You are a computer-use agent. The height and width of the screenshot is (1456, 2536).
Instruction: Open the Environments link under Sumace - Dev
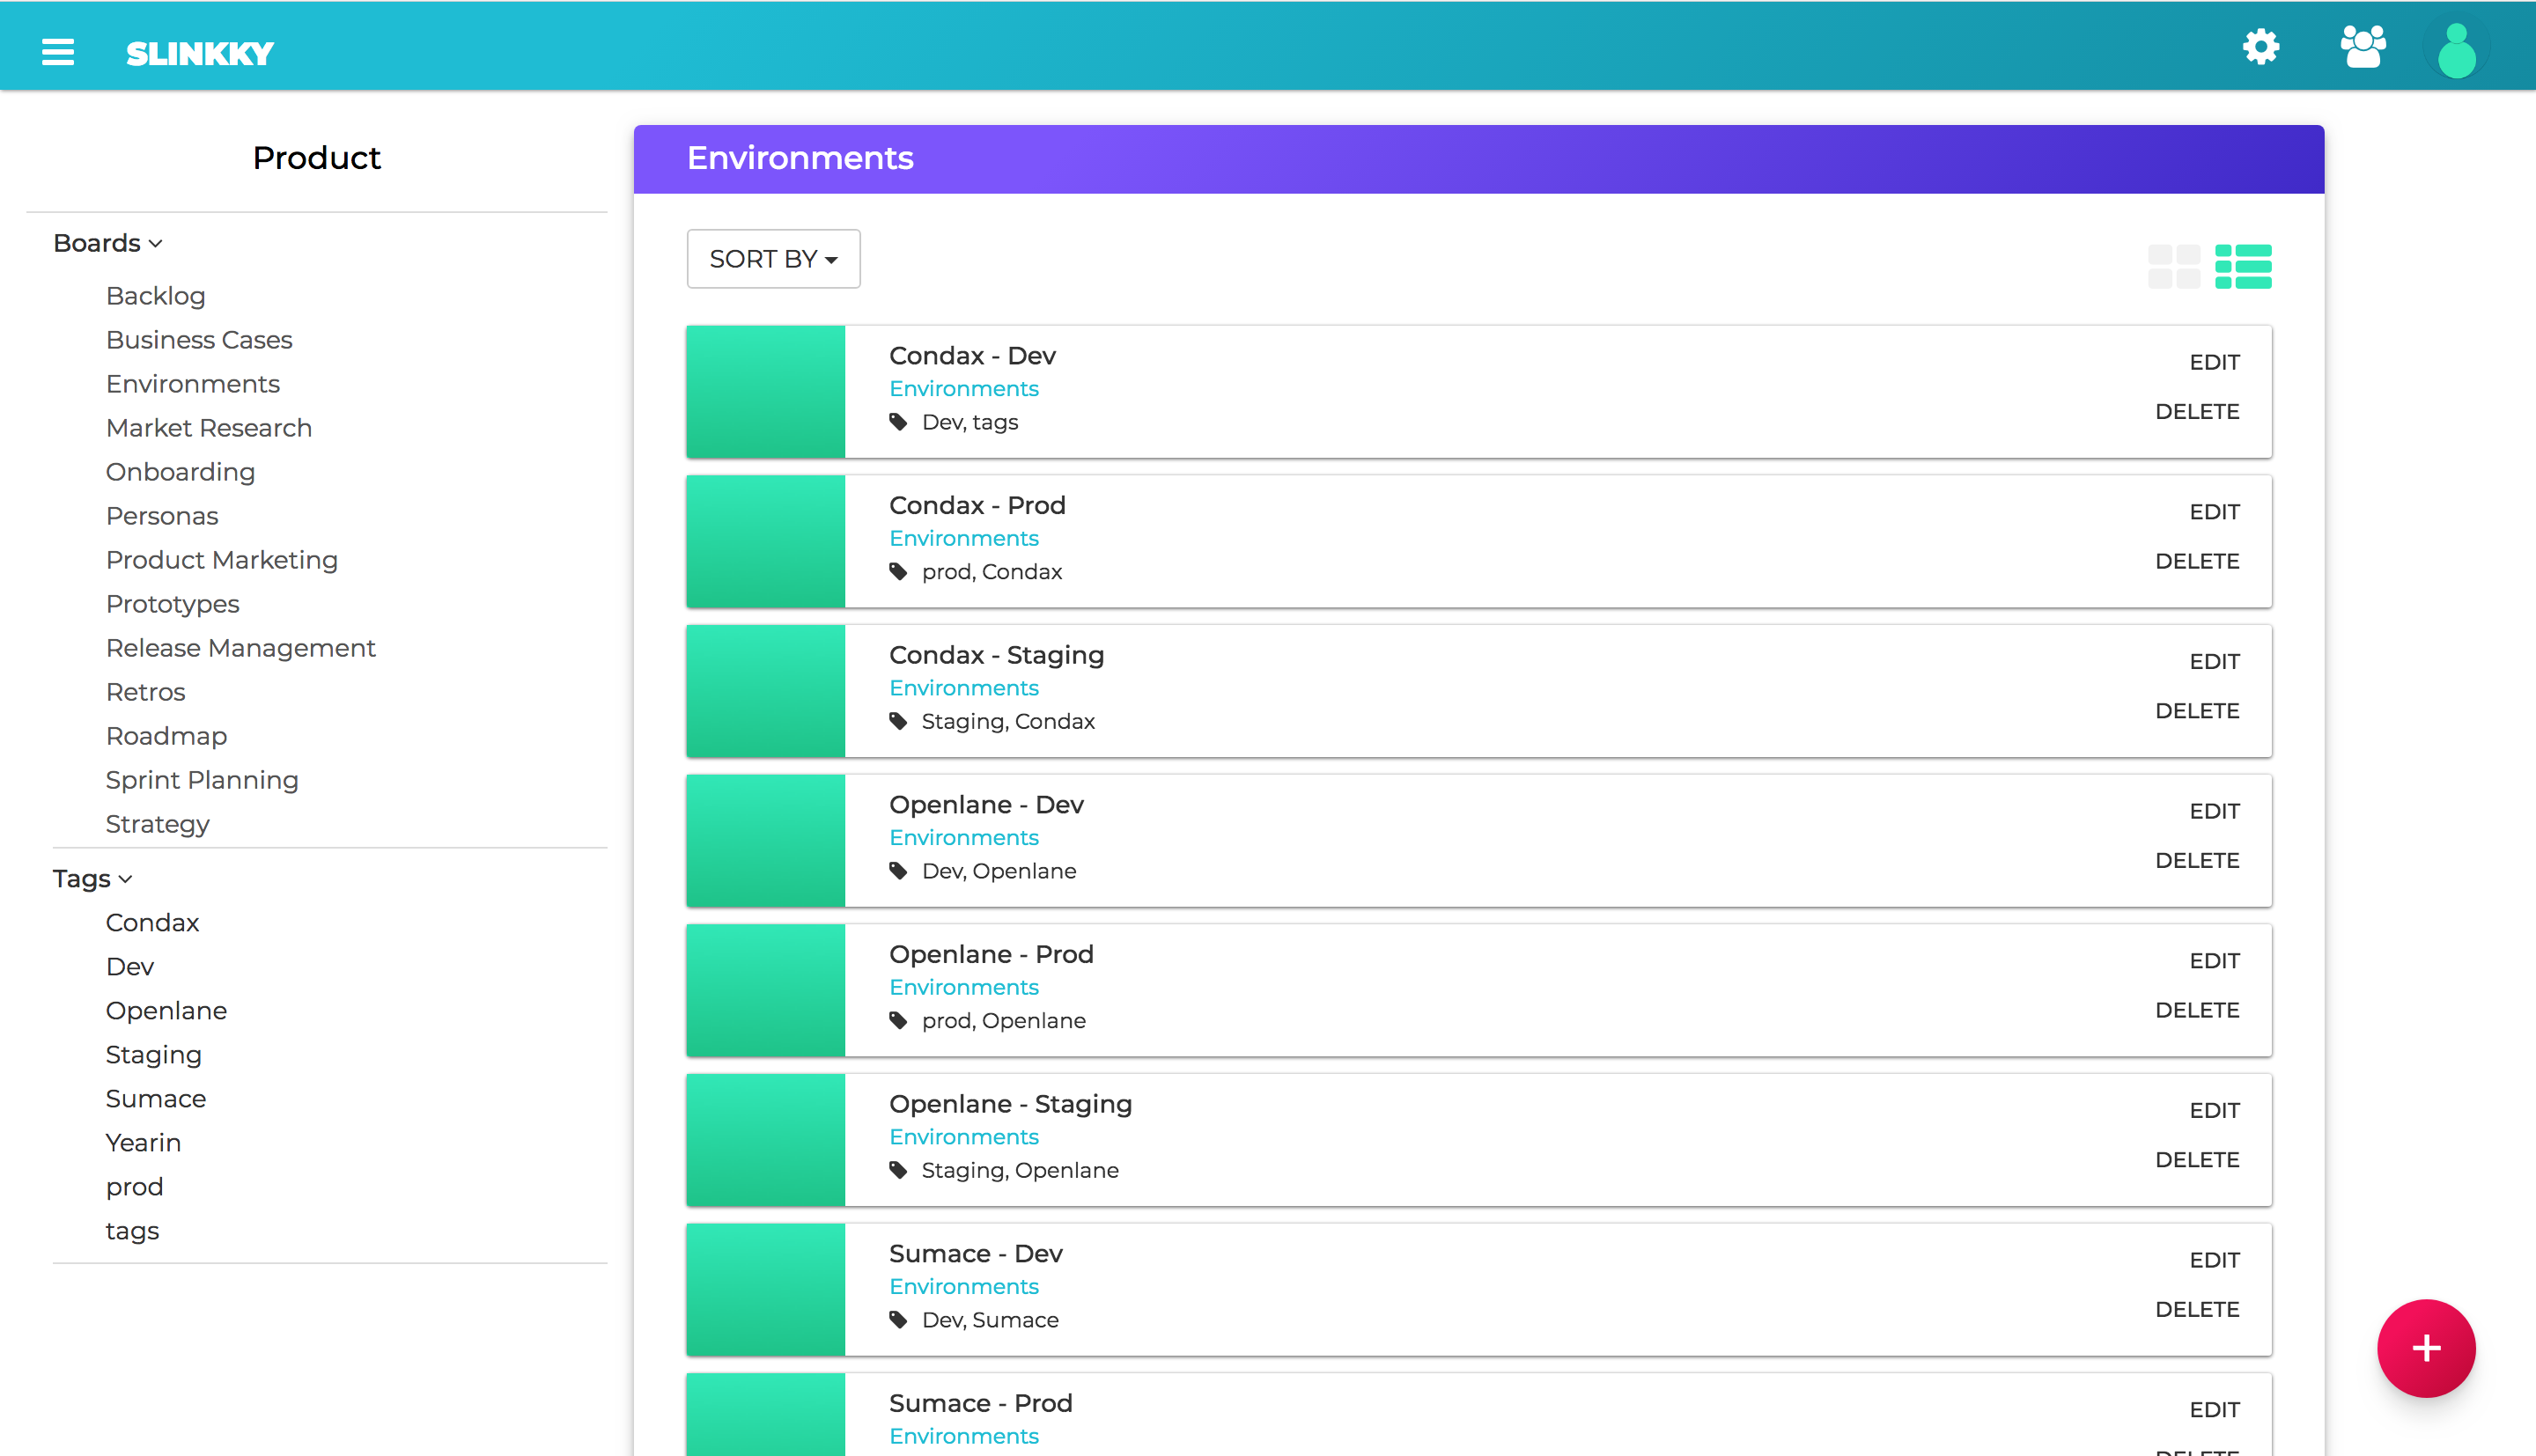(963, 1286)
